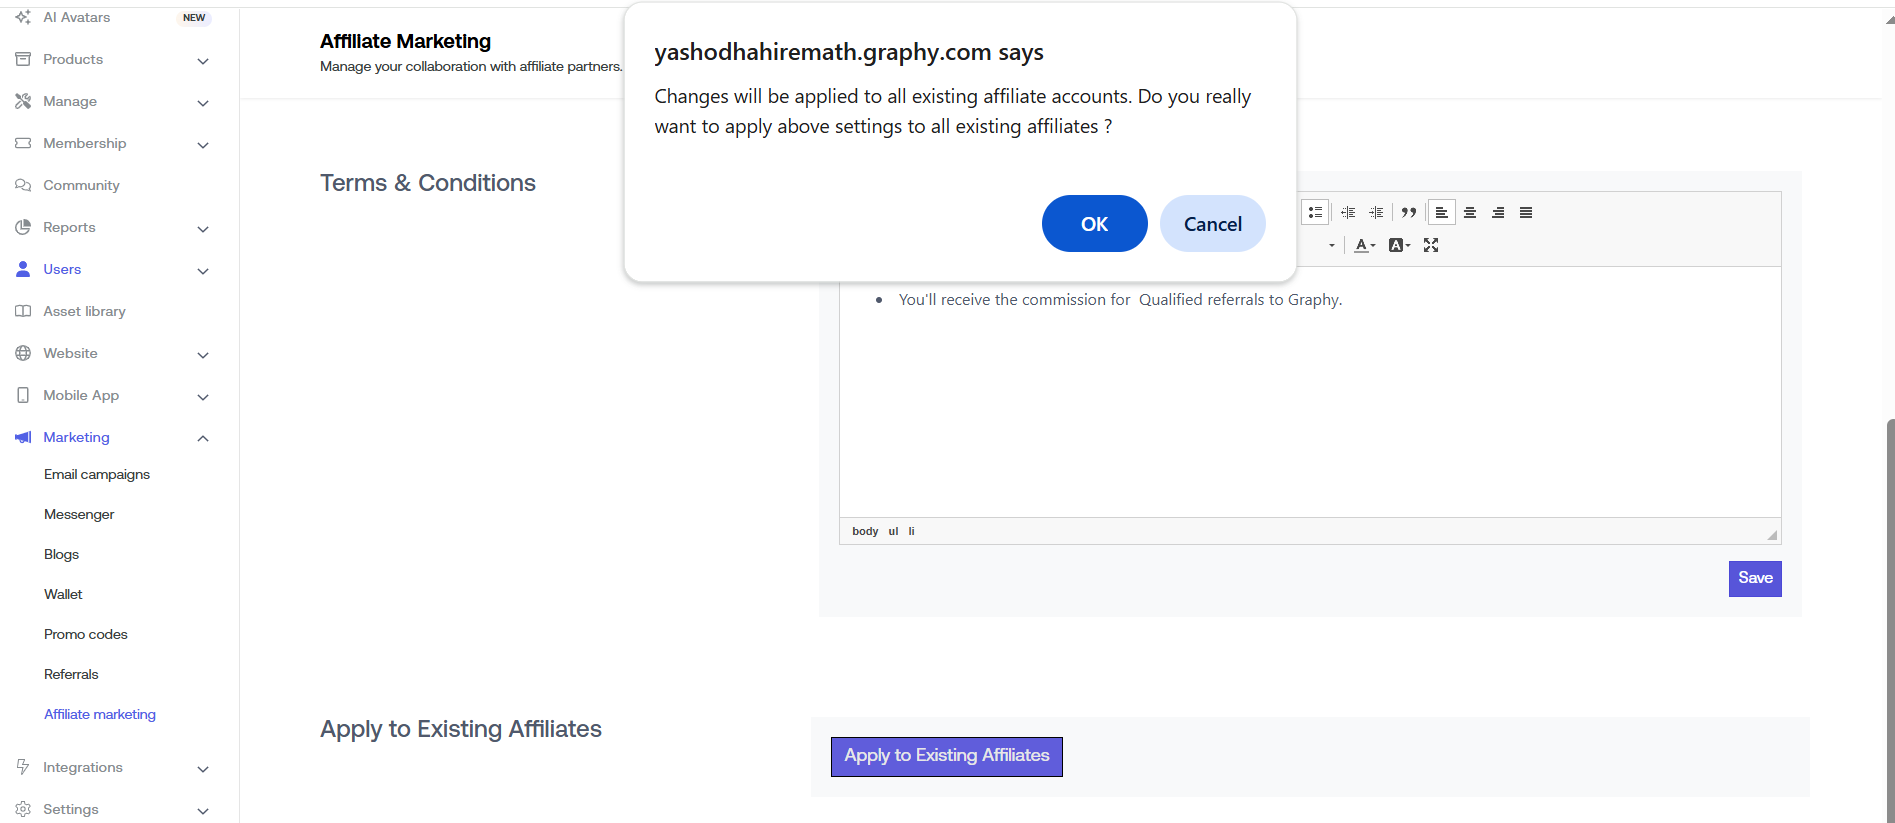Expand the Products menu chevron
The width and height of the screenshot is (1895, 823).
click(203, 61)
